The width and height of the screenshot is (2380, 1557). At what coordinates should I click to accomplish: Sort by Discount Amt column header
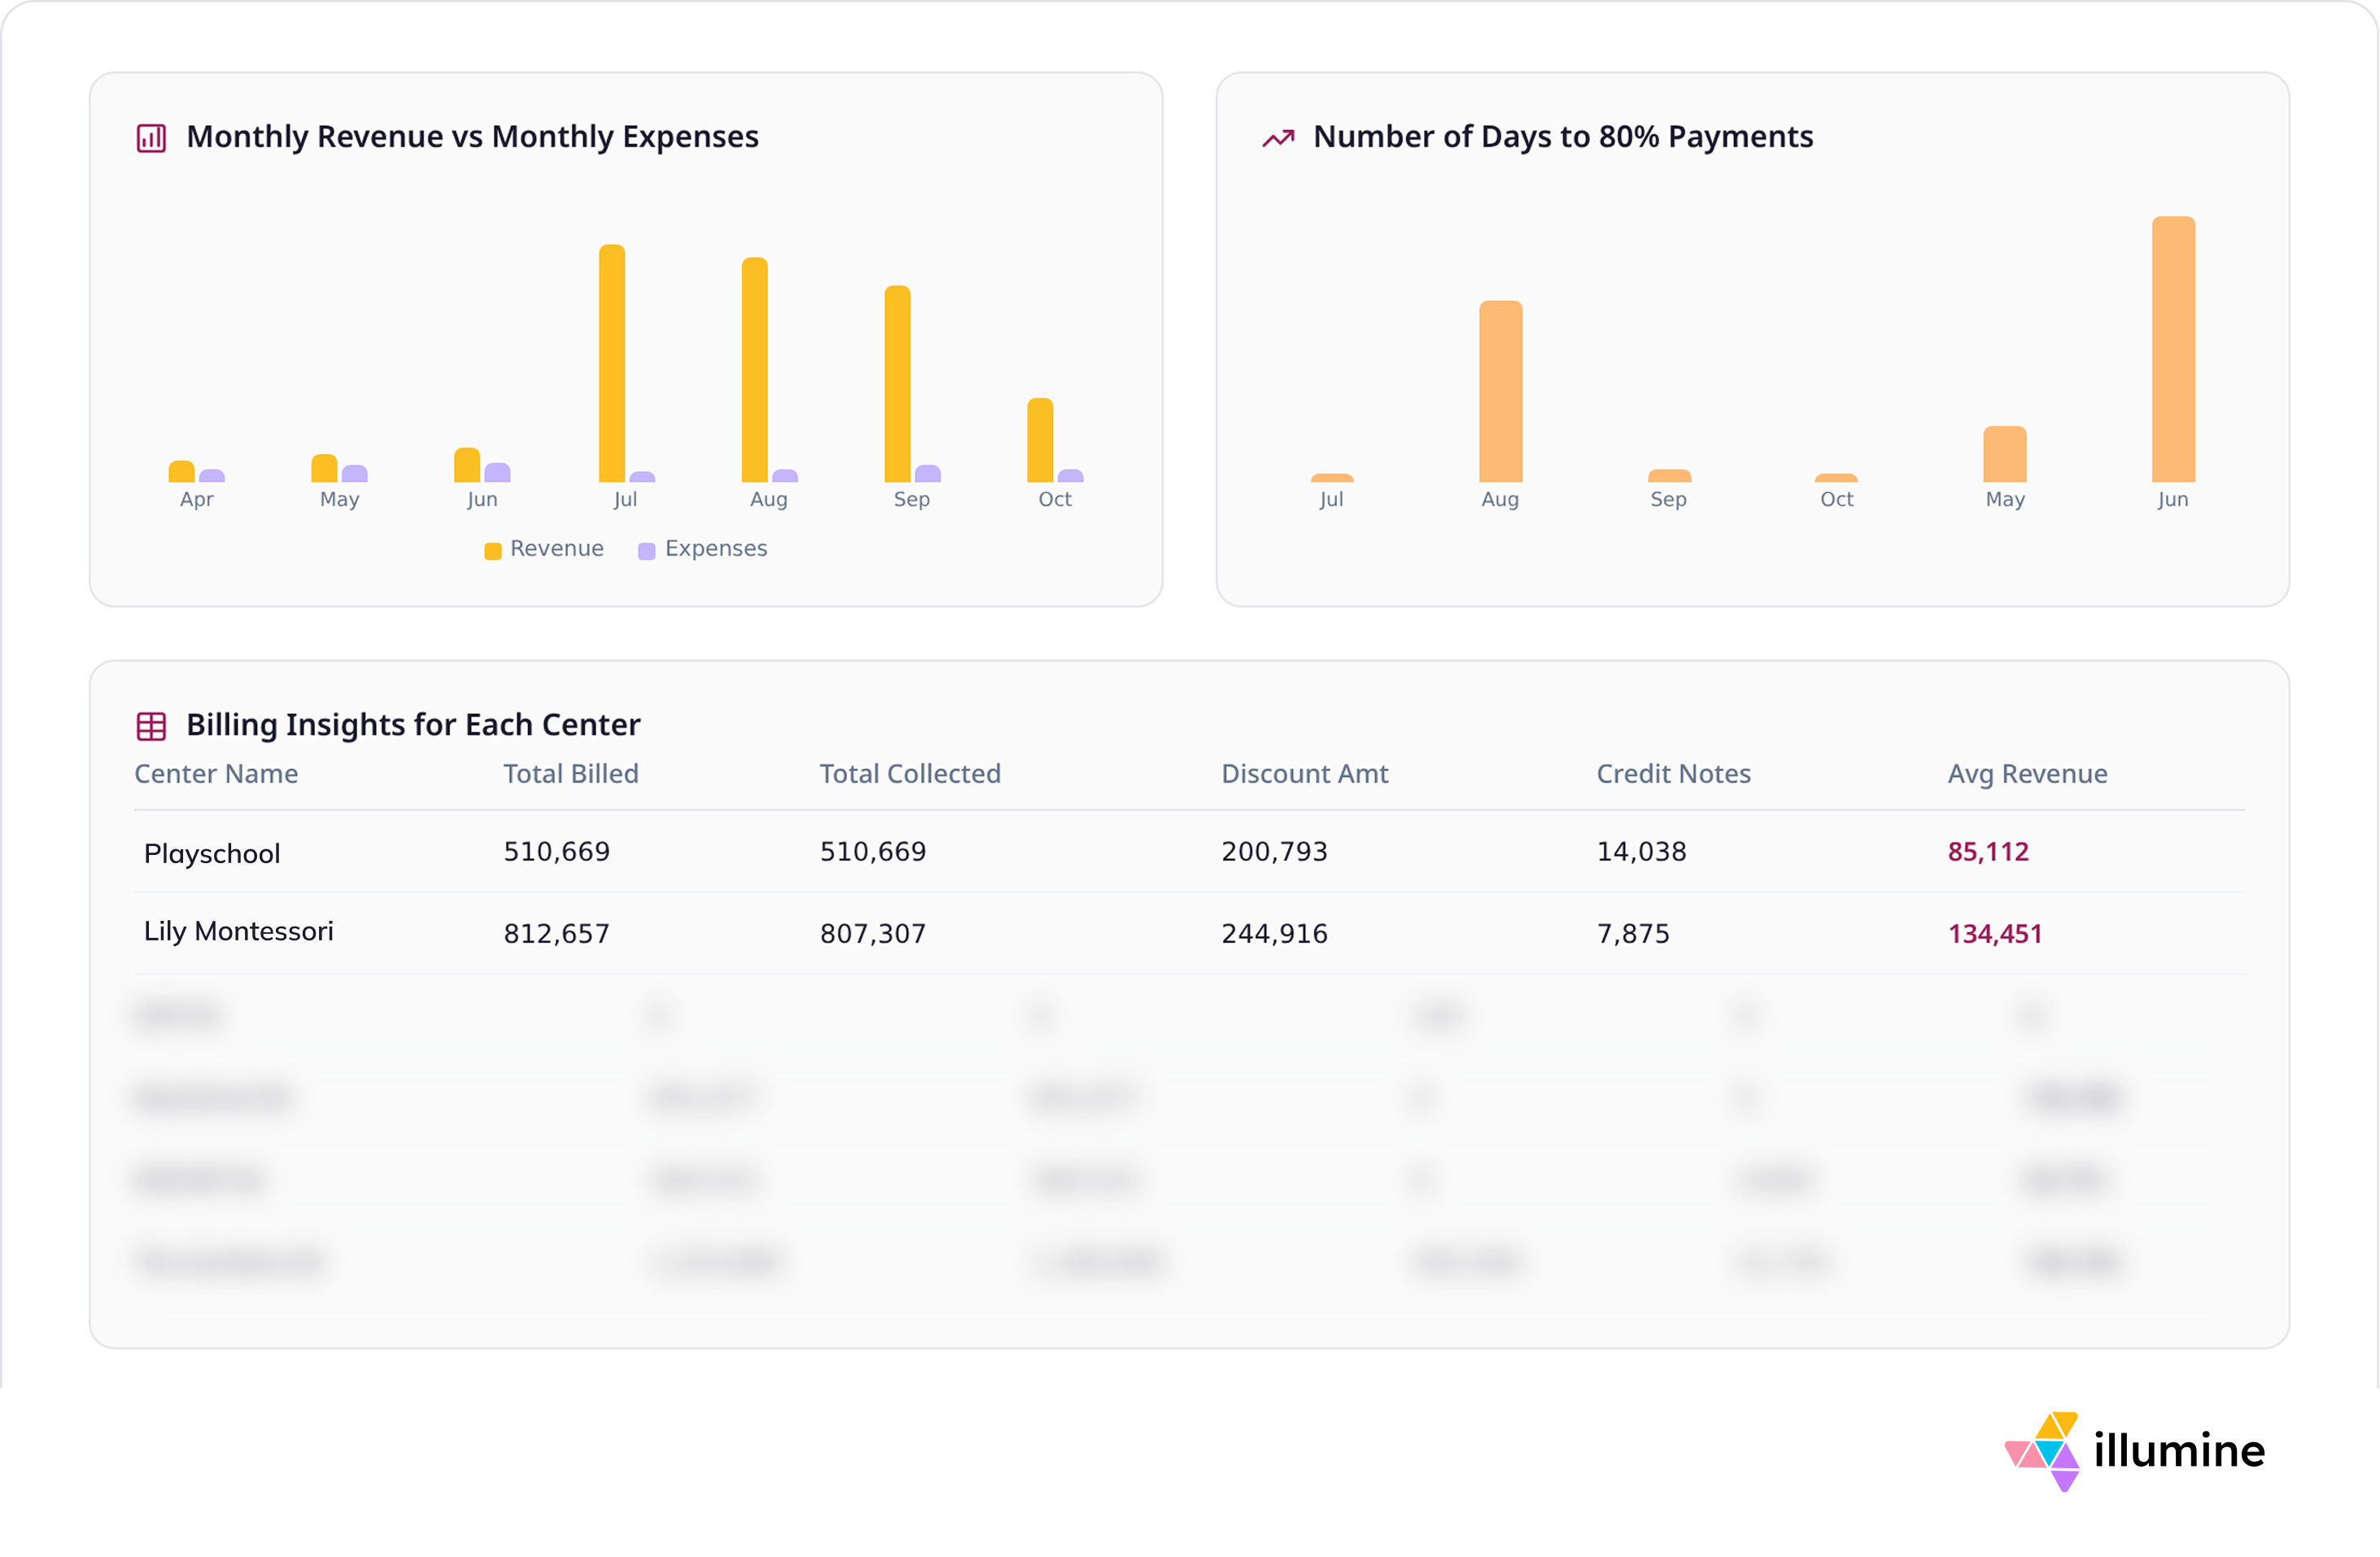pos(1304,773)
